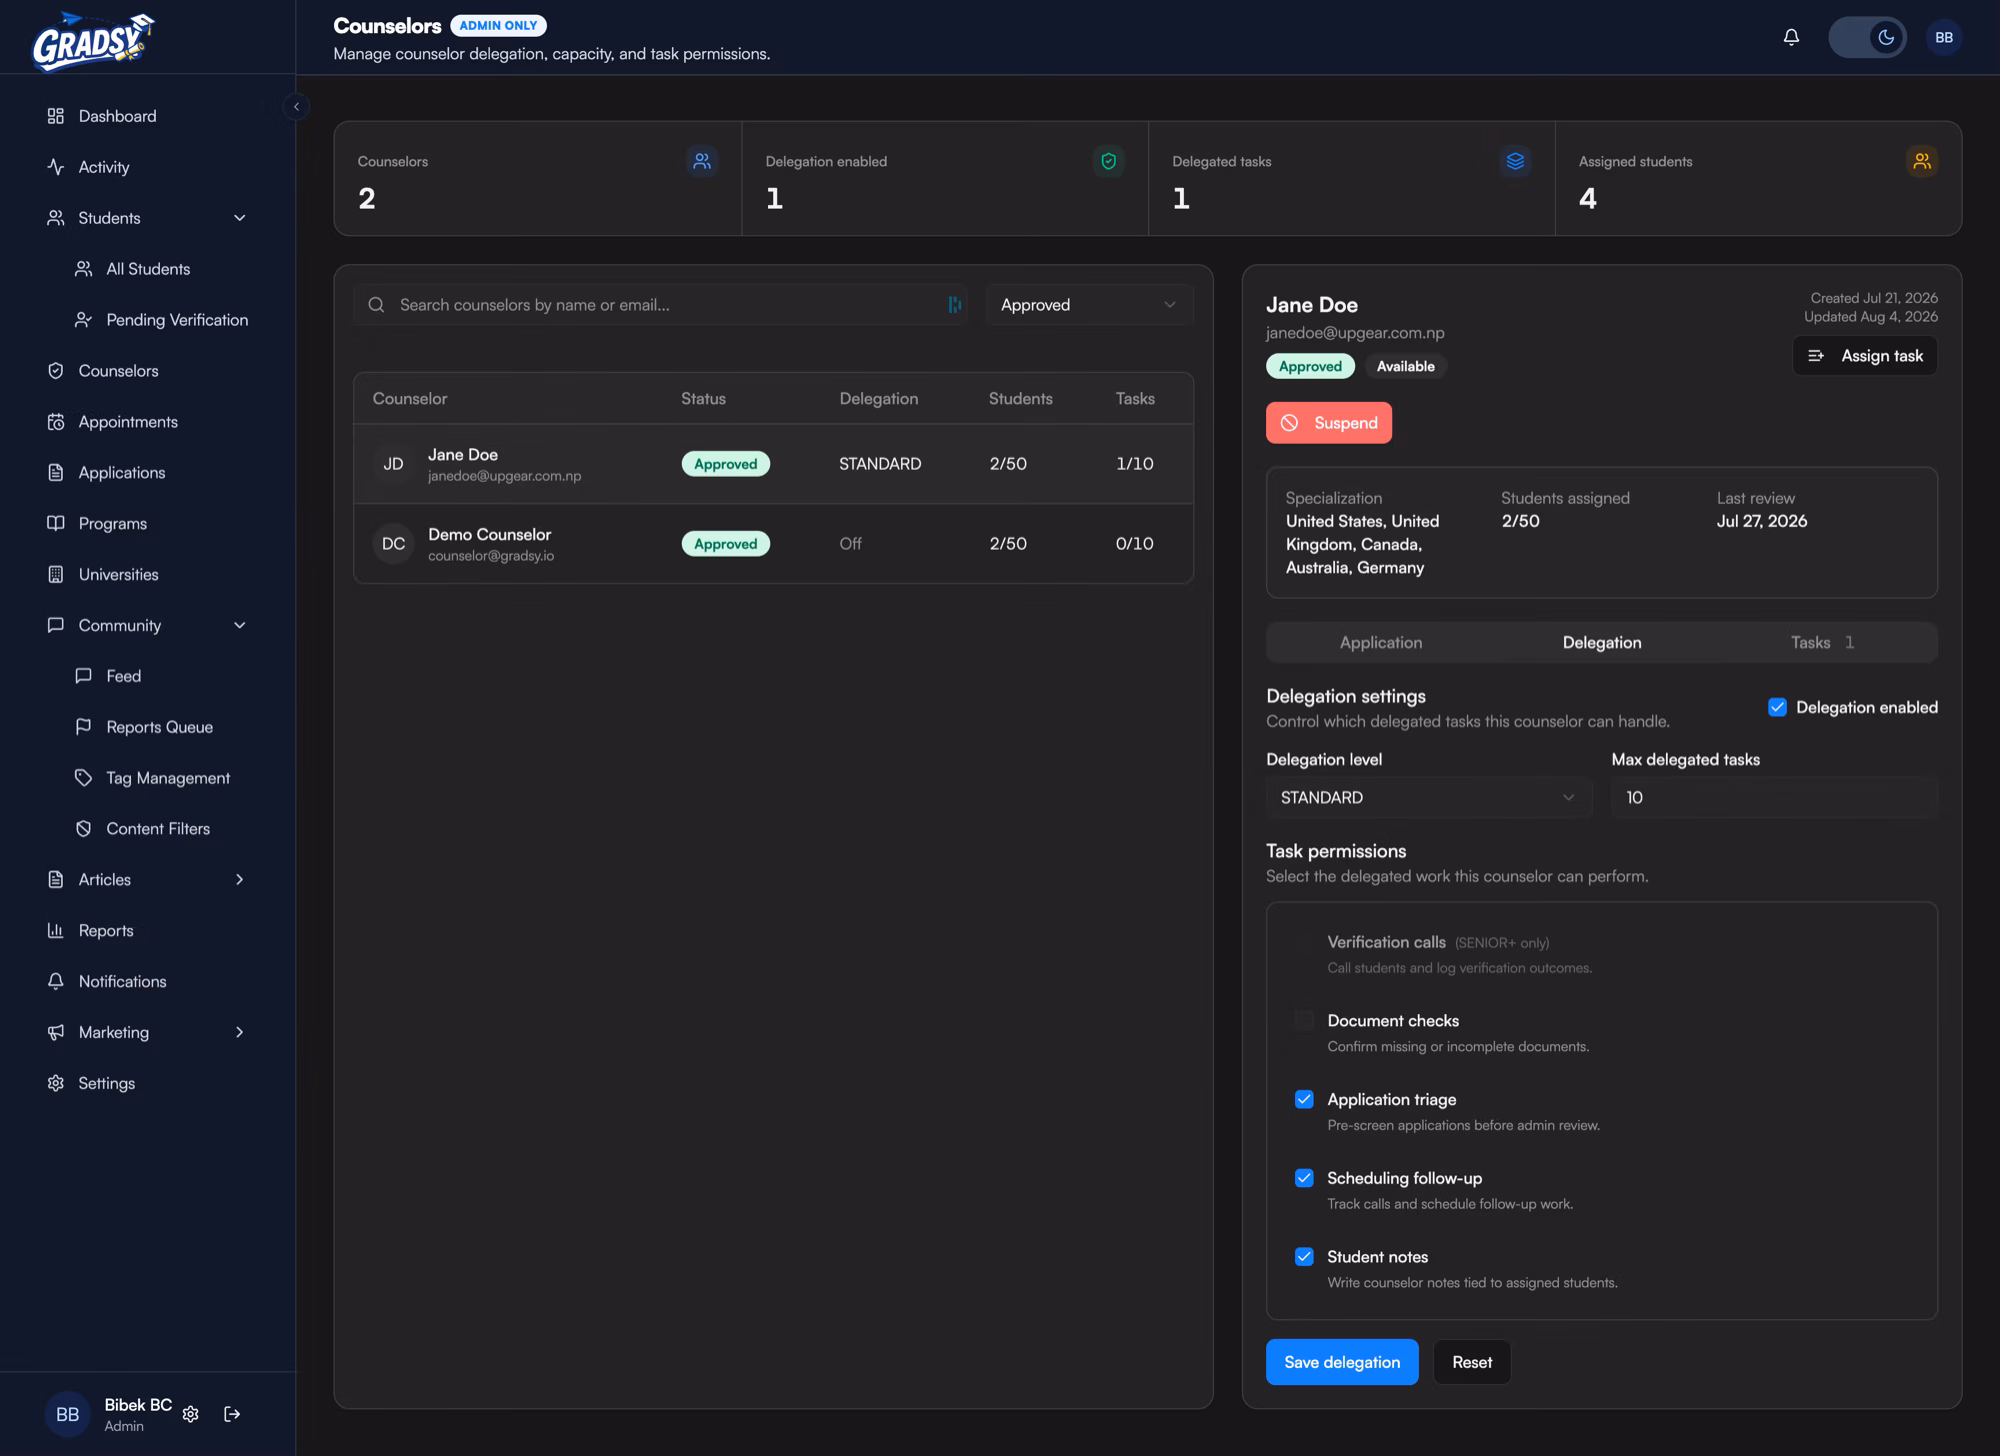Check the Verification calls permission
The height and width of the screenshot is (1456, 2000).
[1304, 942]
